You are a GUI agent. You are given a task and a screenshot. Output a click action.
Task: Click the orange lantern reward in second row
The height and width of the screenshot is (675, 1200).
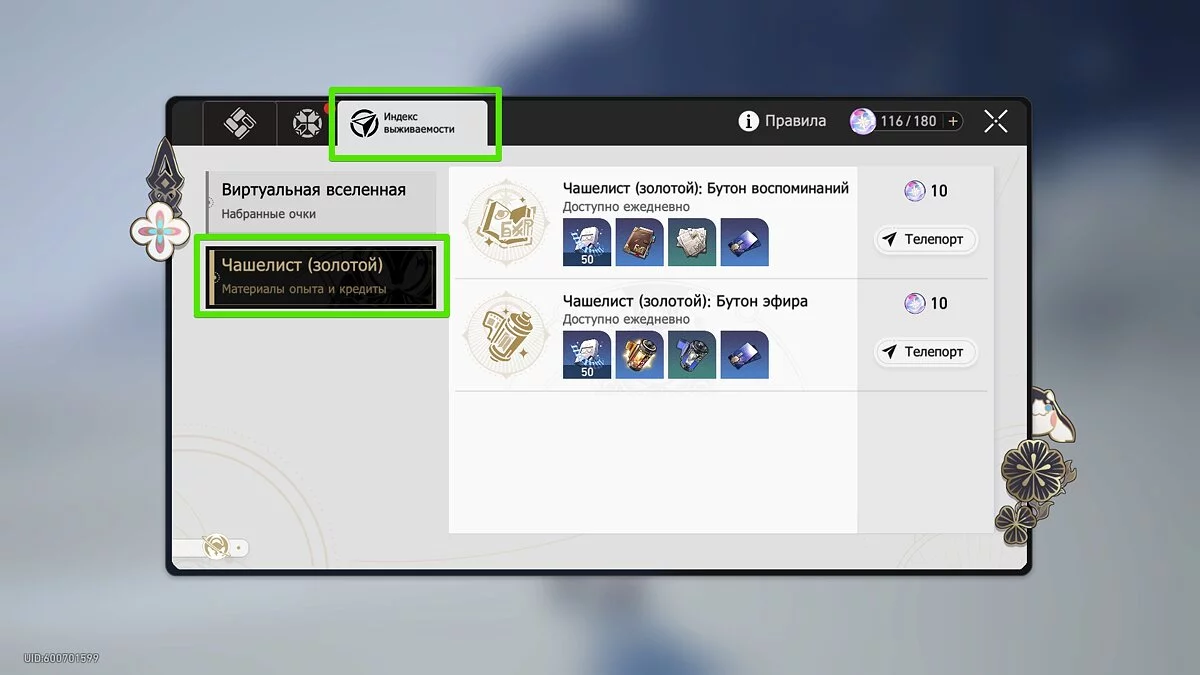[x=639, y=355]
